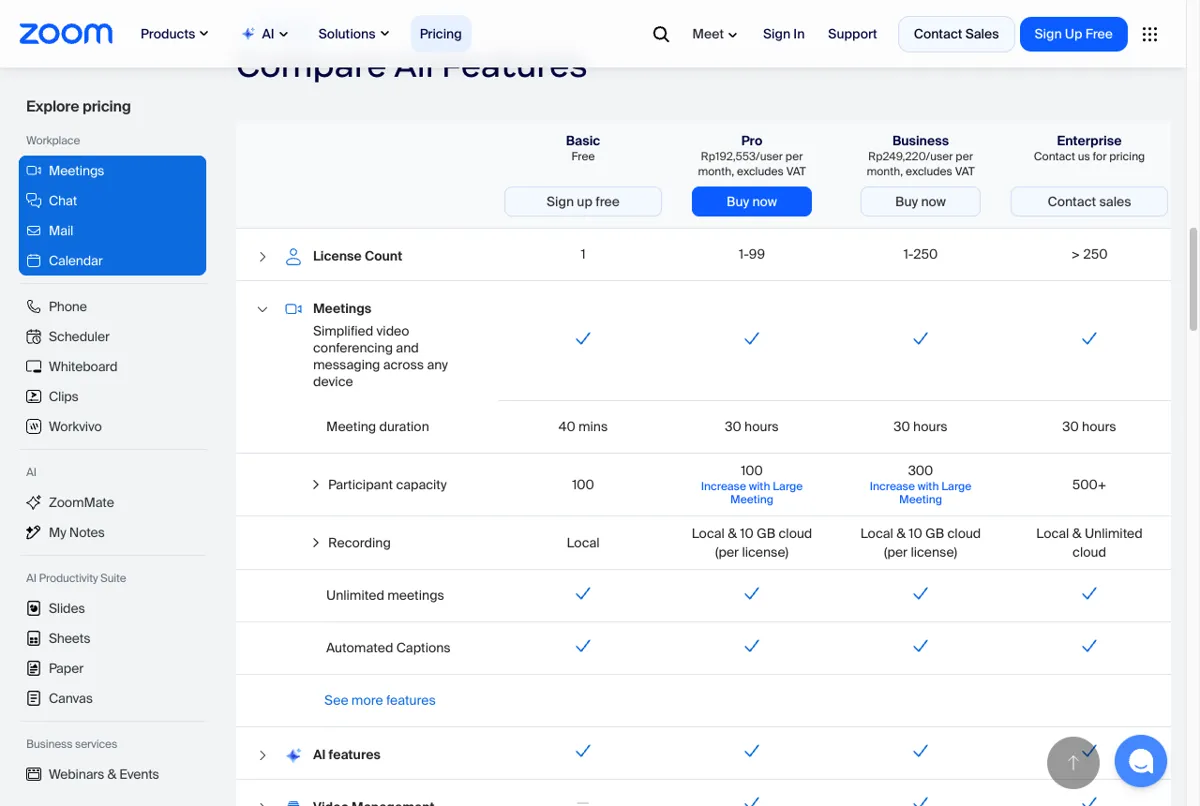Open the chat support bubble button
This screenshot has width=1200, height=806.
pos(1141,762)
